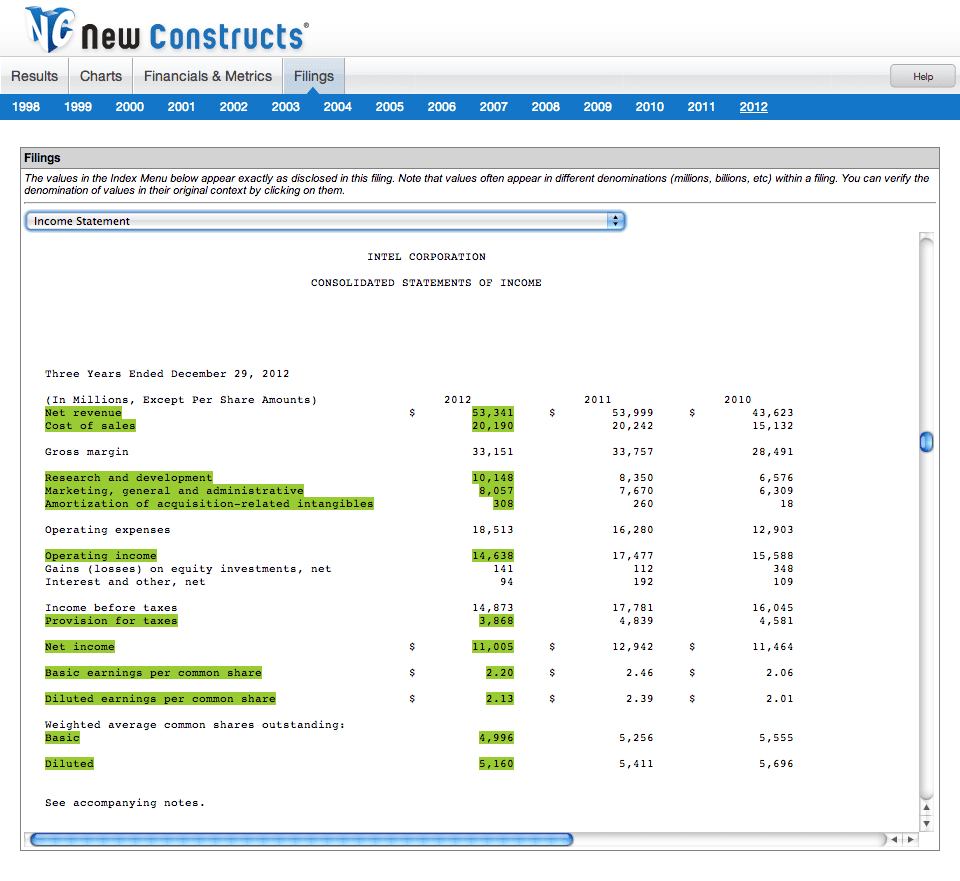Screen dimensions: 960x881
Task: Select the Filings tab
Action: 313,76
